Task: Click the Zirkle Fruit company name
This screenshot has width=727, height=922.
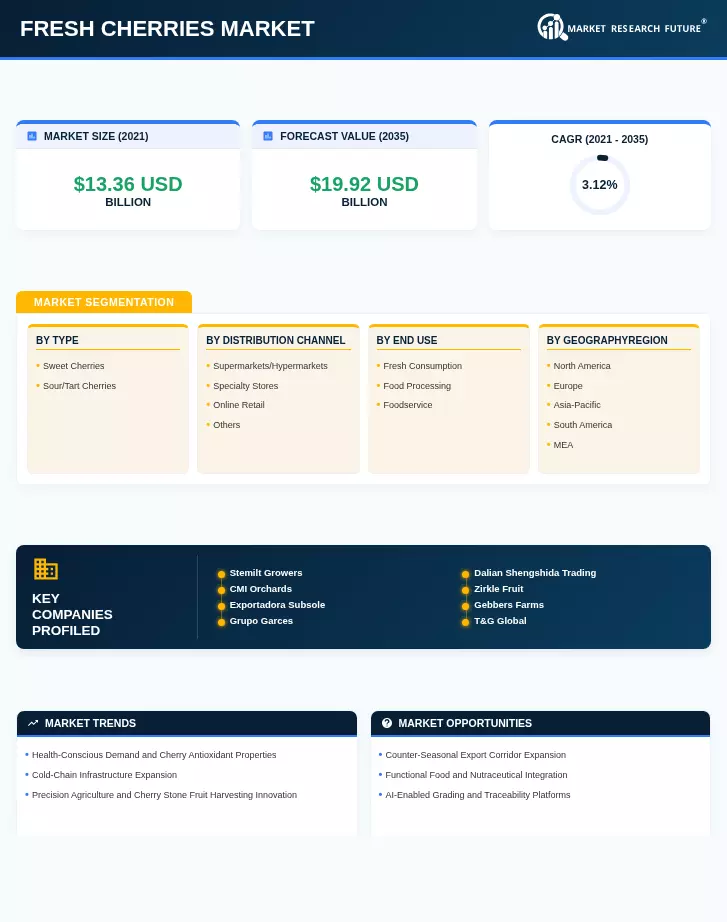Action: [x=499, y=589]
